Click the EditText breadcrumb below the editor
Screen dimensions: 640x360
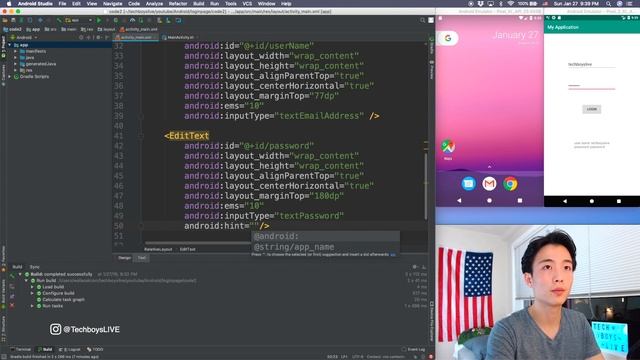pyautogui.click(x=188, y=249)
